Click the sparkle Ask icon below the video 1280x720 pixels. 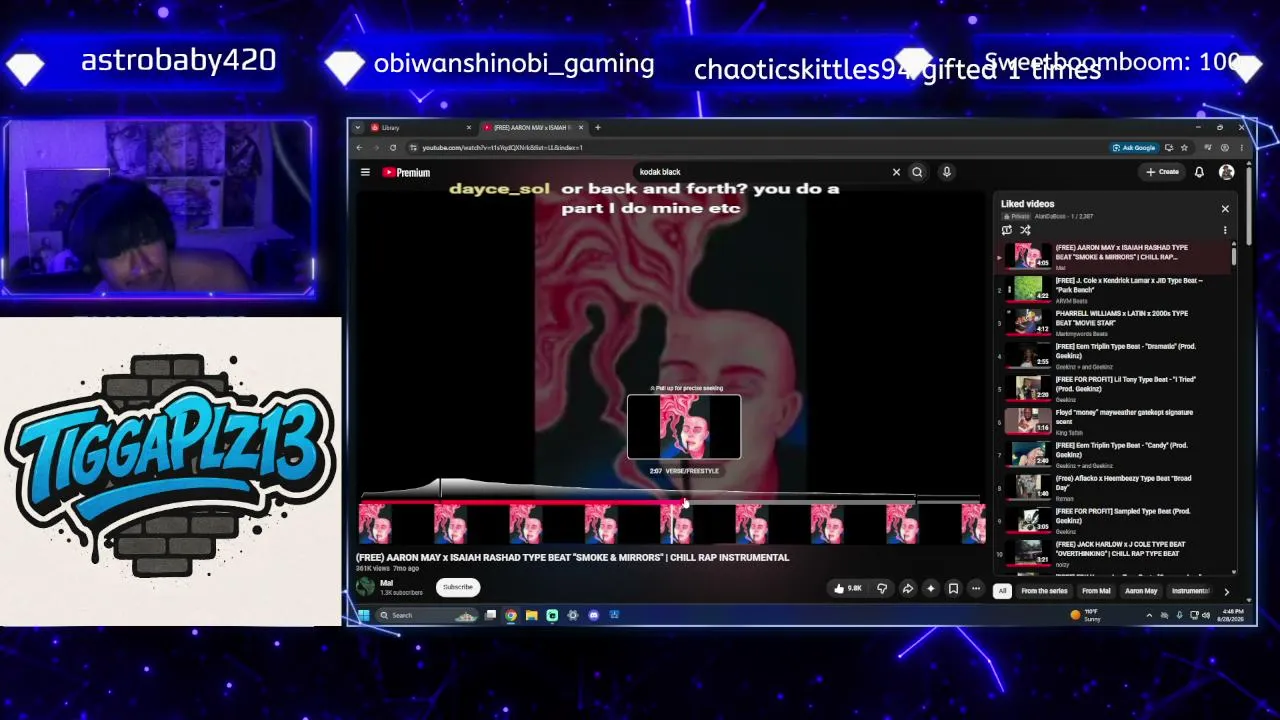pos(930,588)
